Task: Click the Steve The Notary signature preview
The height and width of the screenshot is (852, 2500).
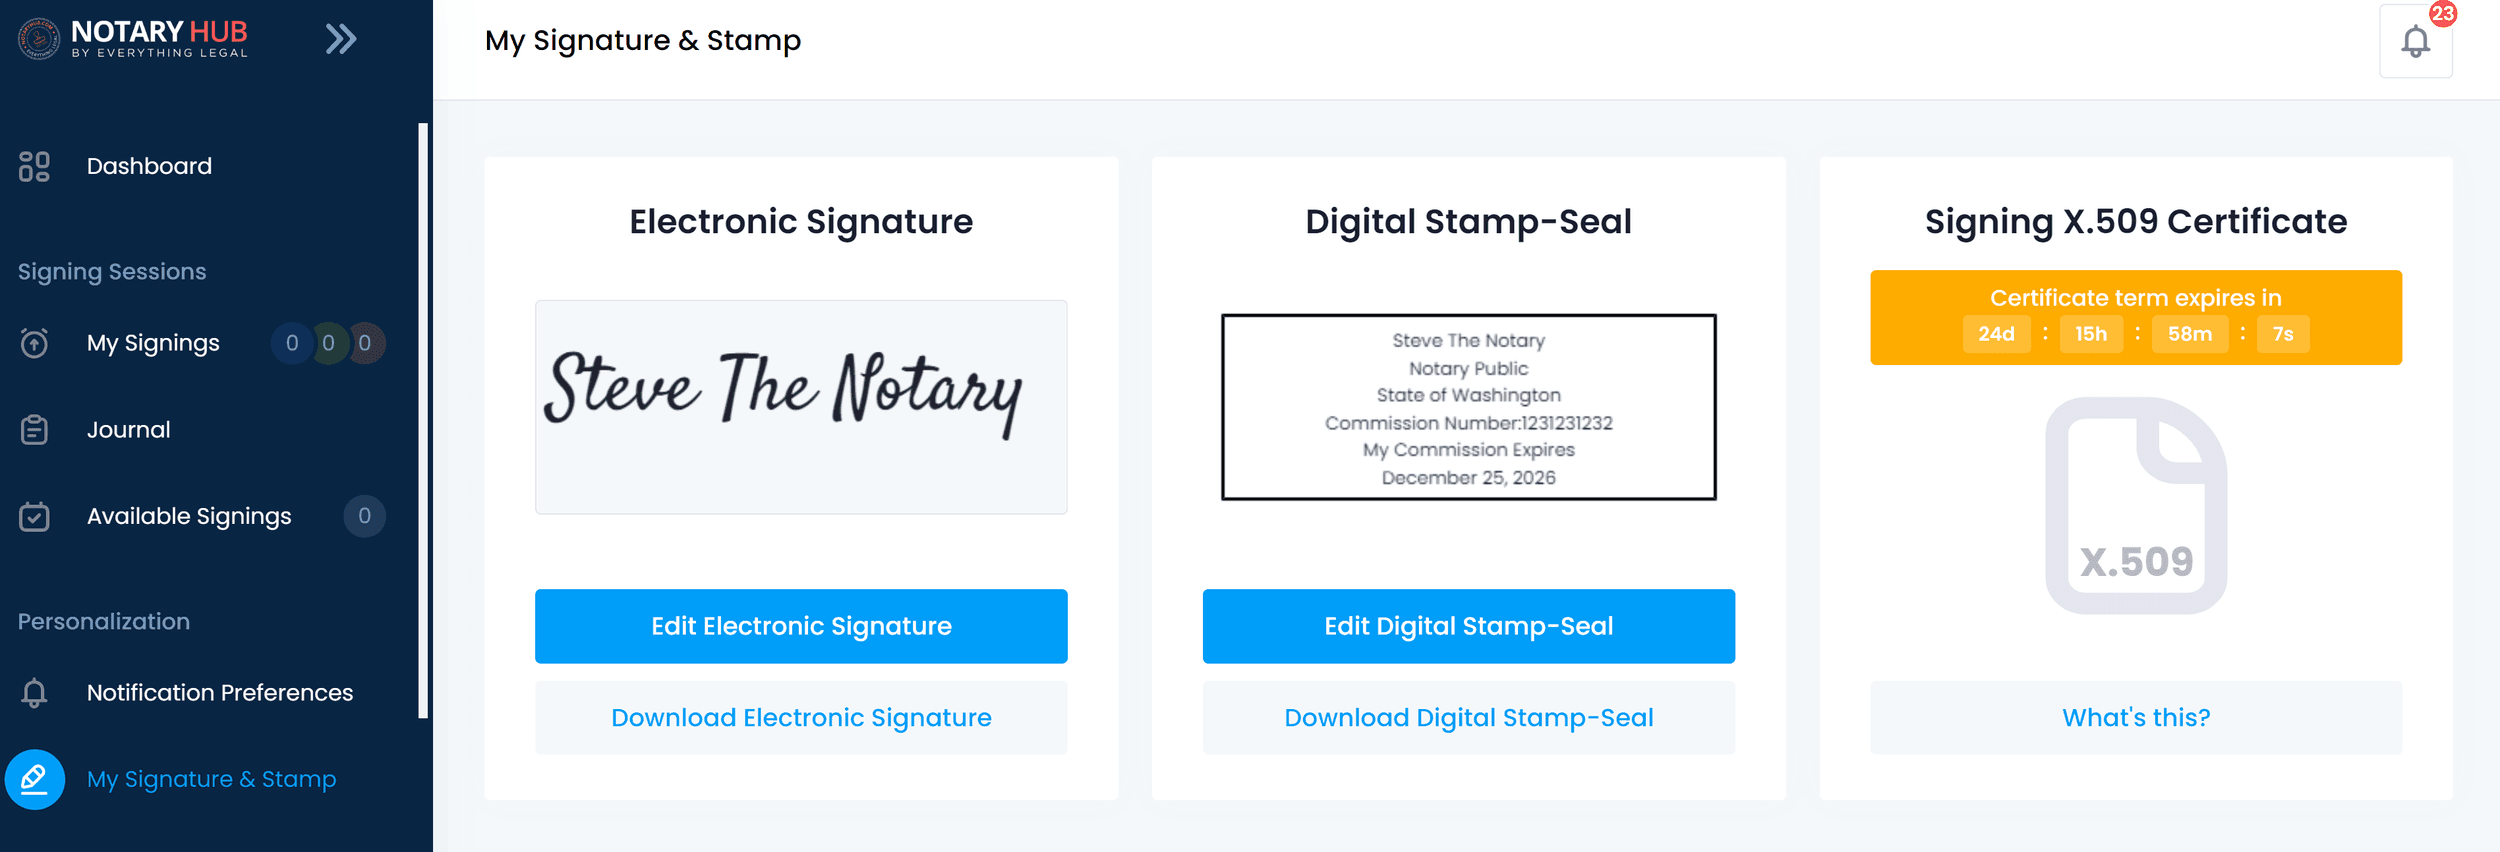Action: click(x=801, y=406)
